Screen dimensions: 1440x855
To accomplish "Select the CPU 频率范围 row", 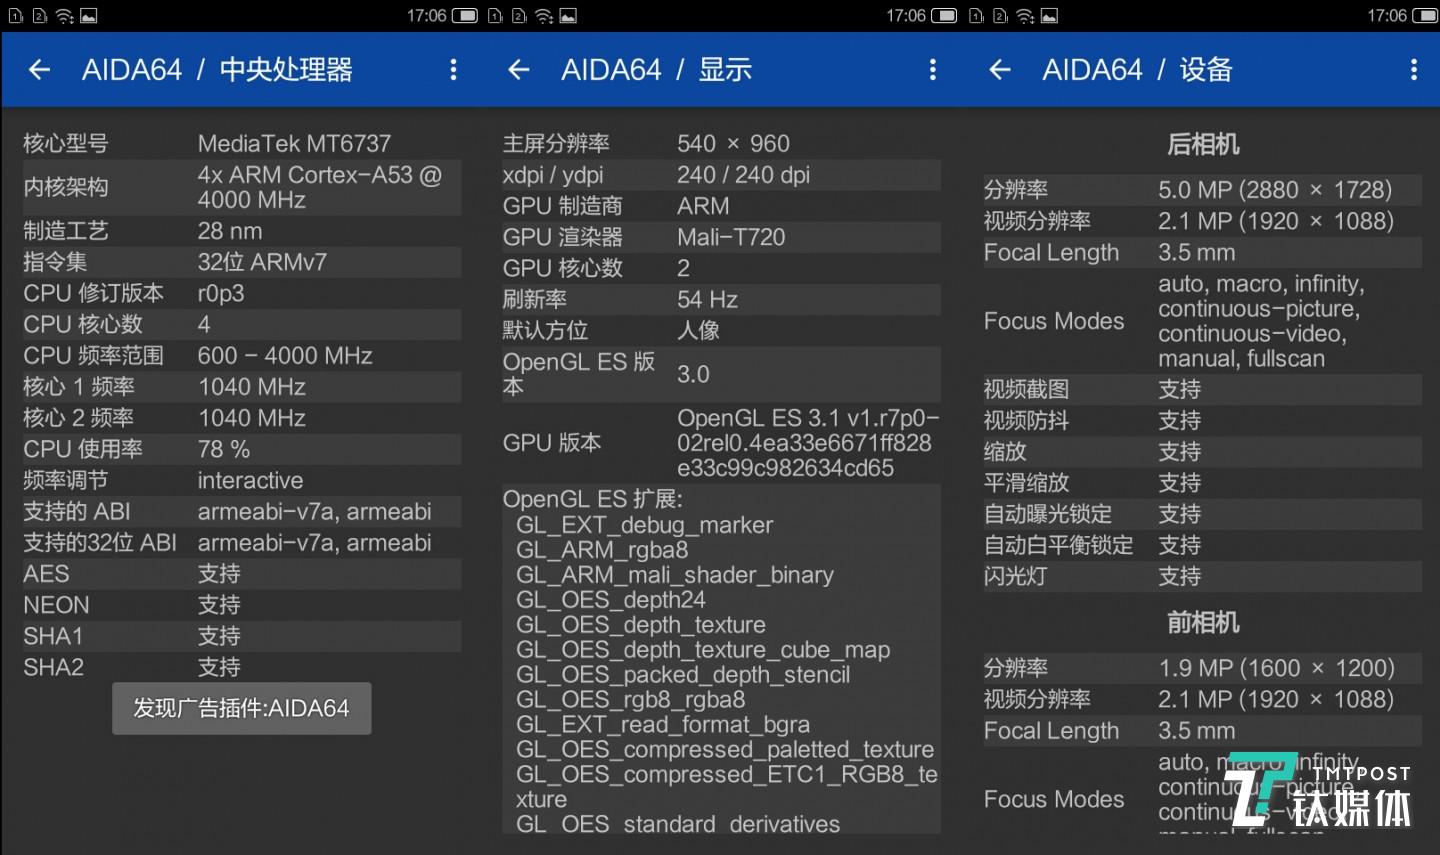I will (x=241, y=355).
